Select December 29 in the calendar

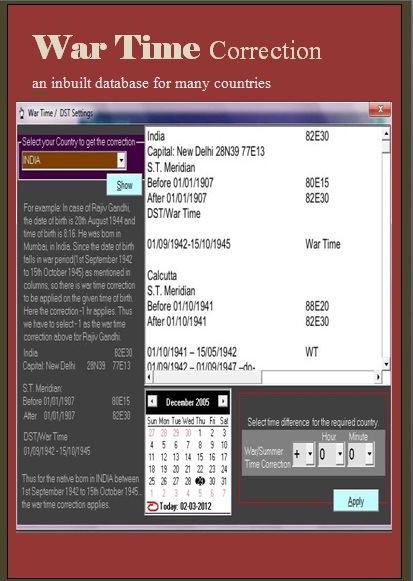coord(200,481)
